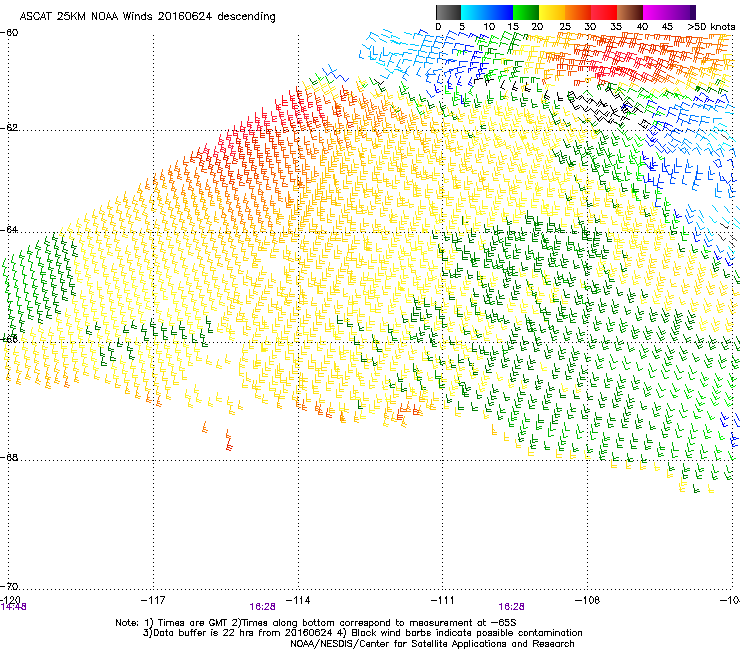This screenshot has height=650, width=740.
Task: Click the purple 16:28 time near -111
Action: (512, 607)
